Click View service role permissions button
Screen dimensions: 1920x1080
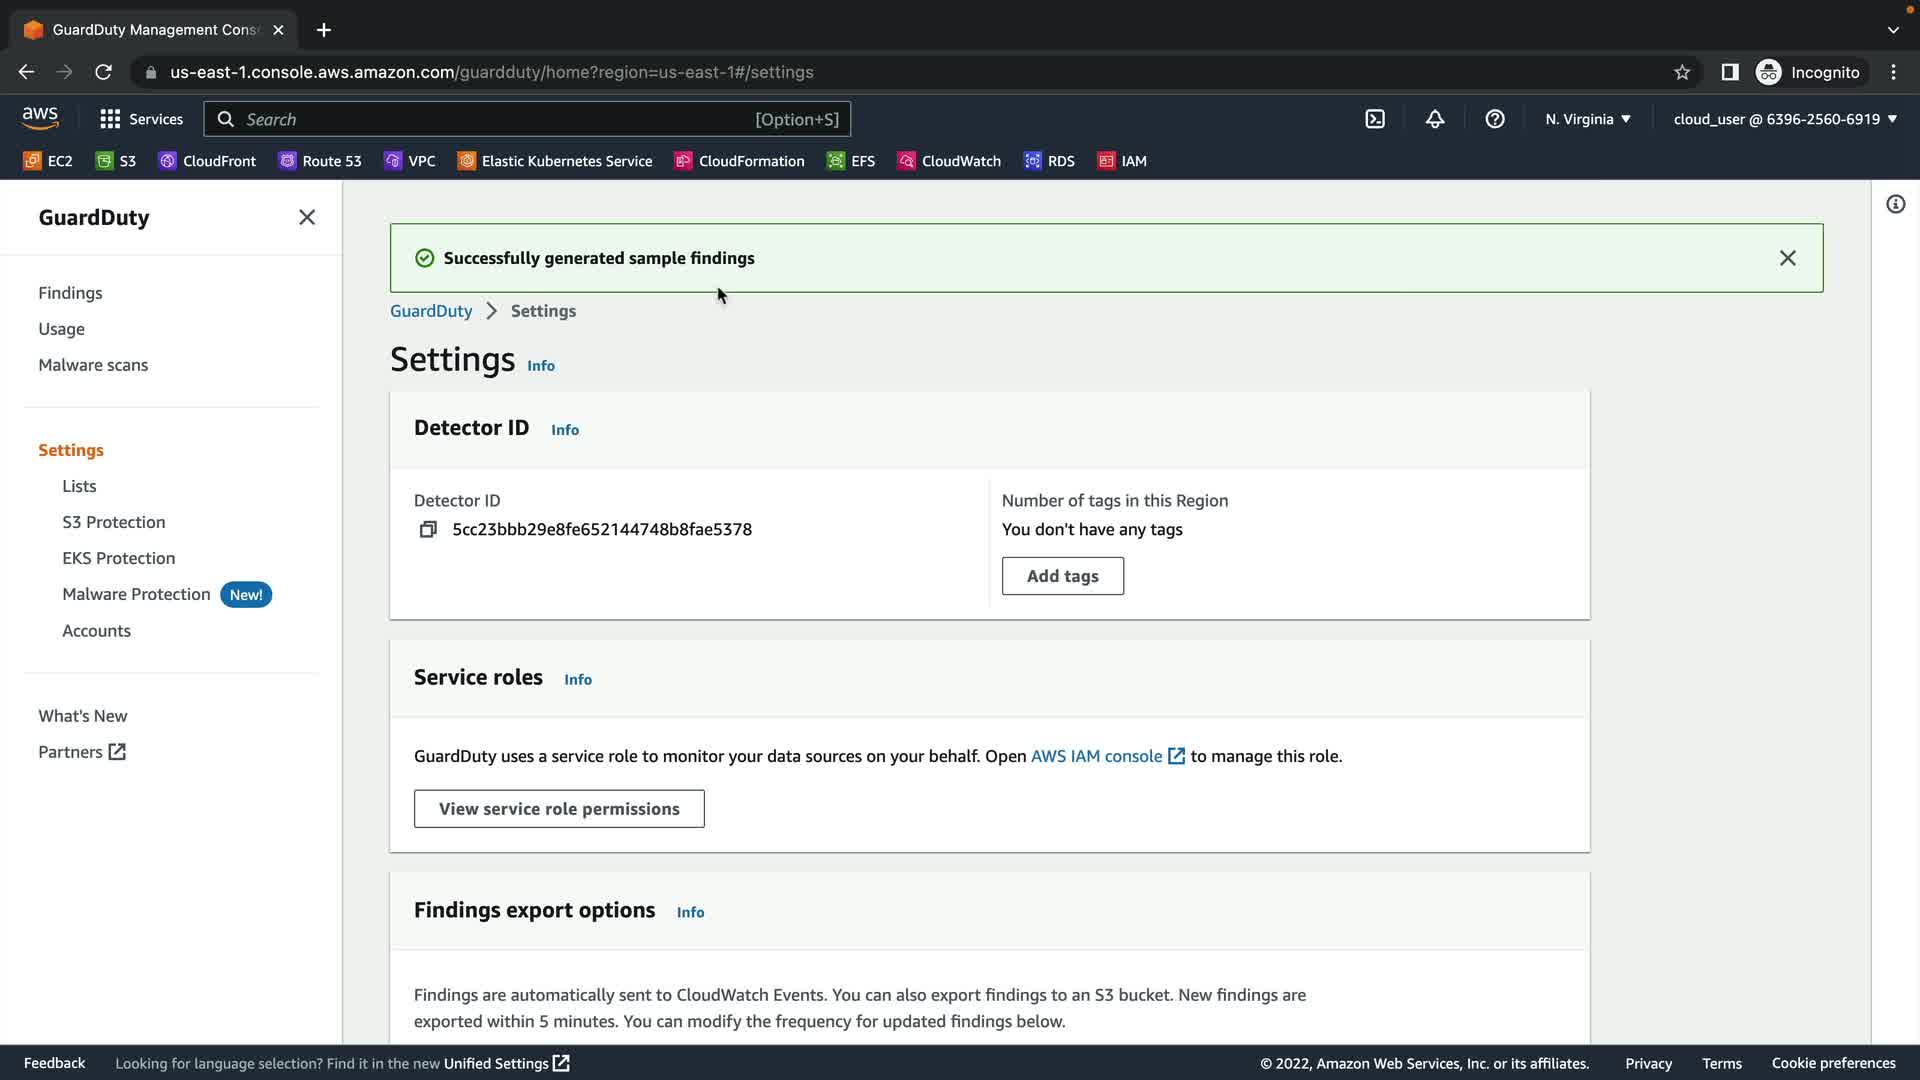559,809
